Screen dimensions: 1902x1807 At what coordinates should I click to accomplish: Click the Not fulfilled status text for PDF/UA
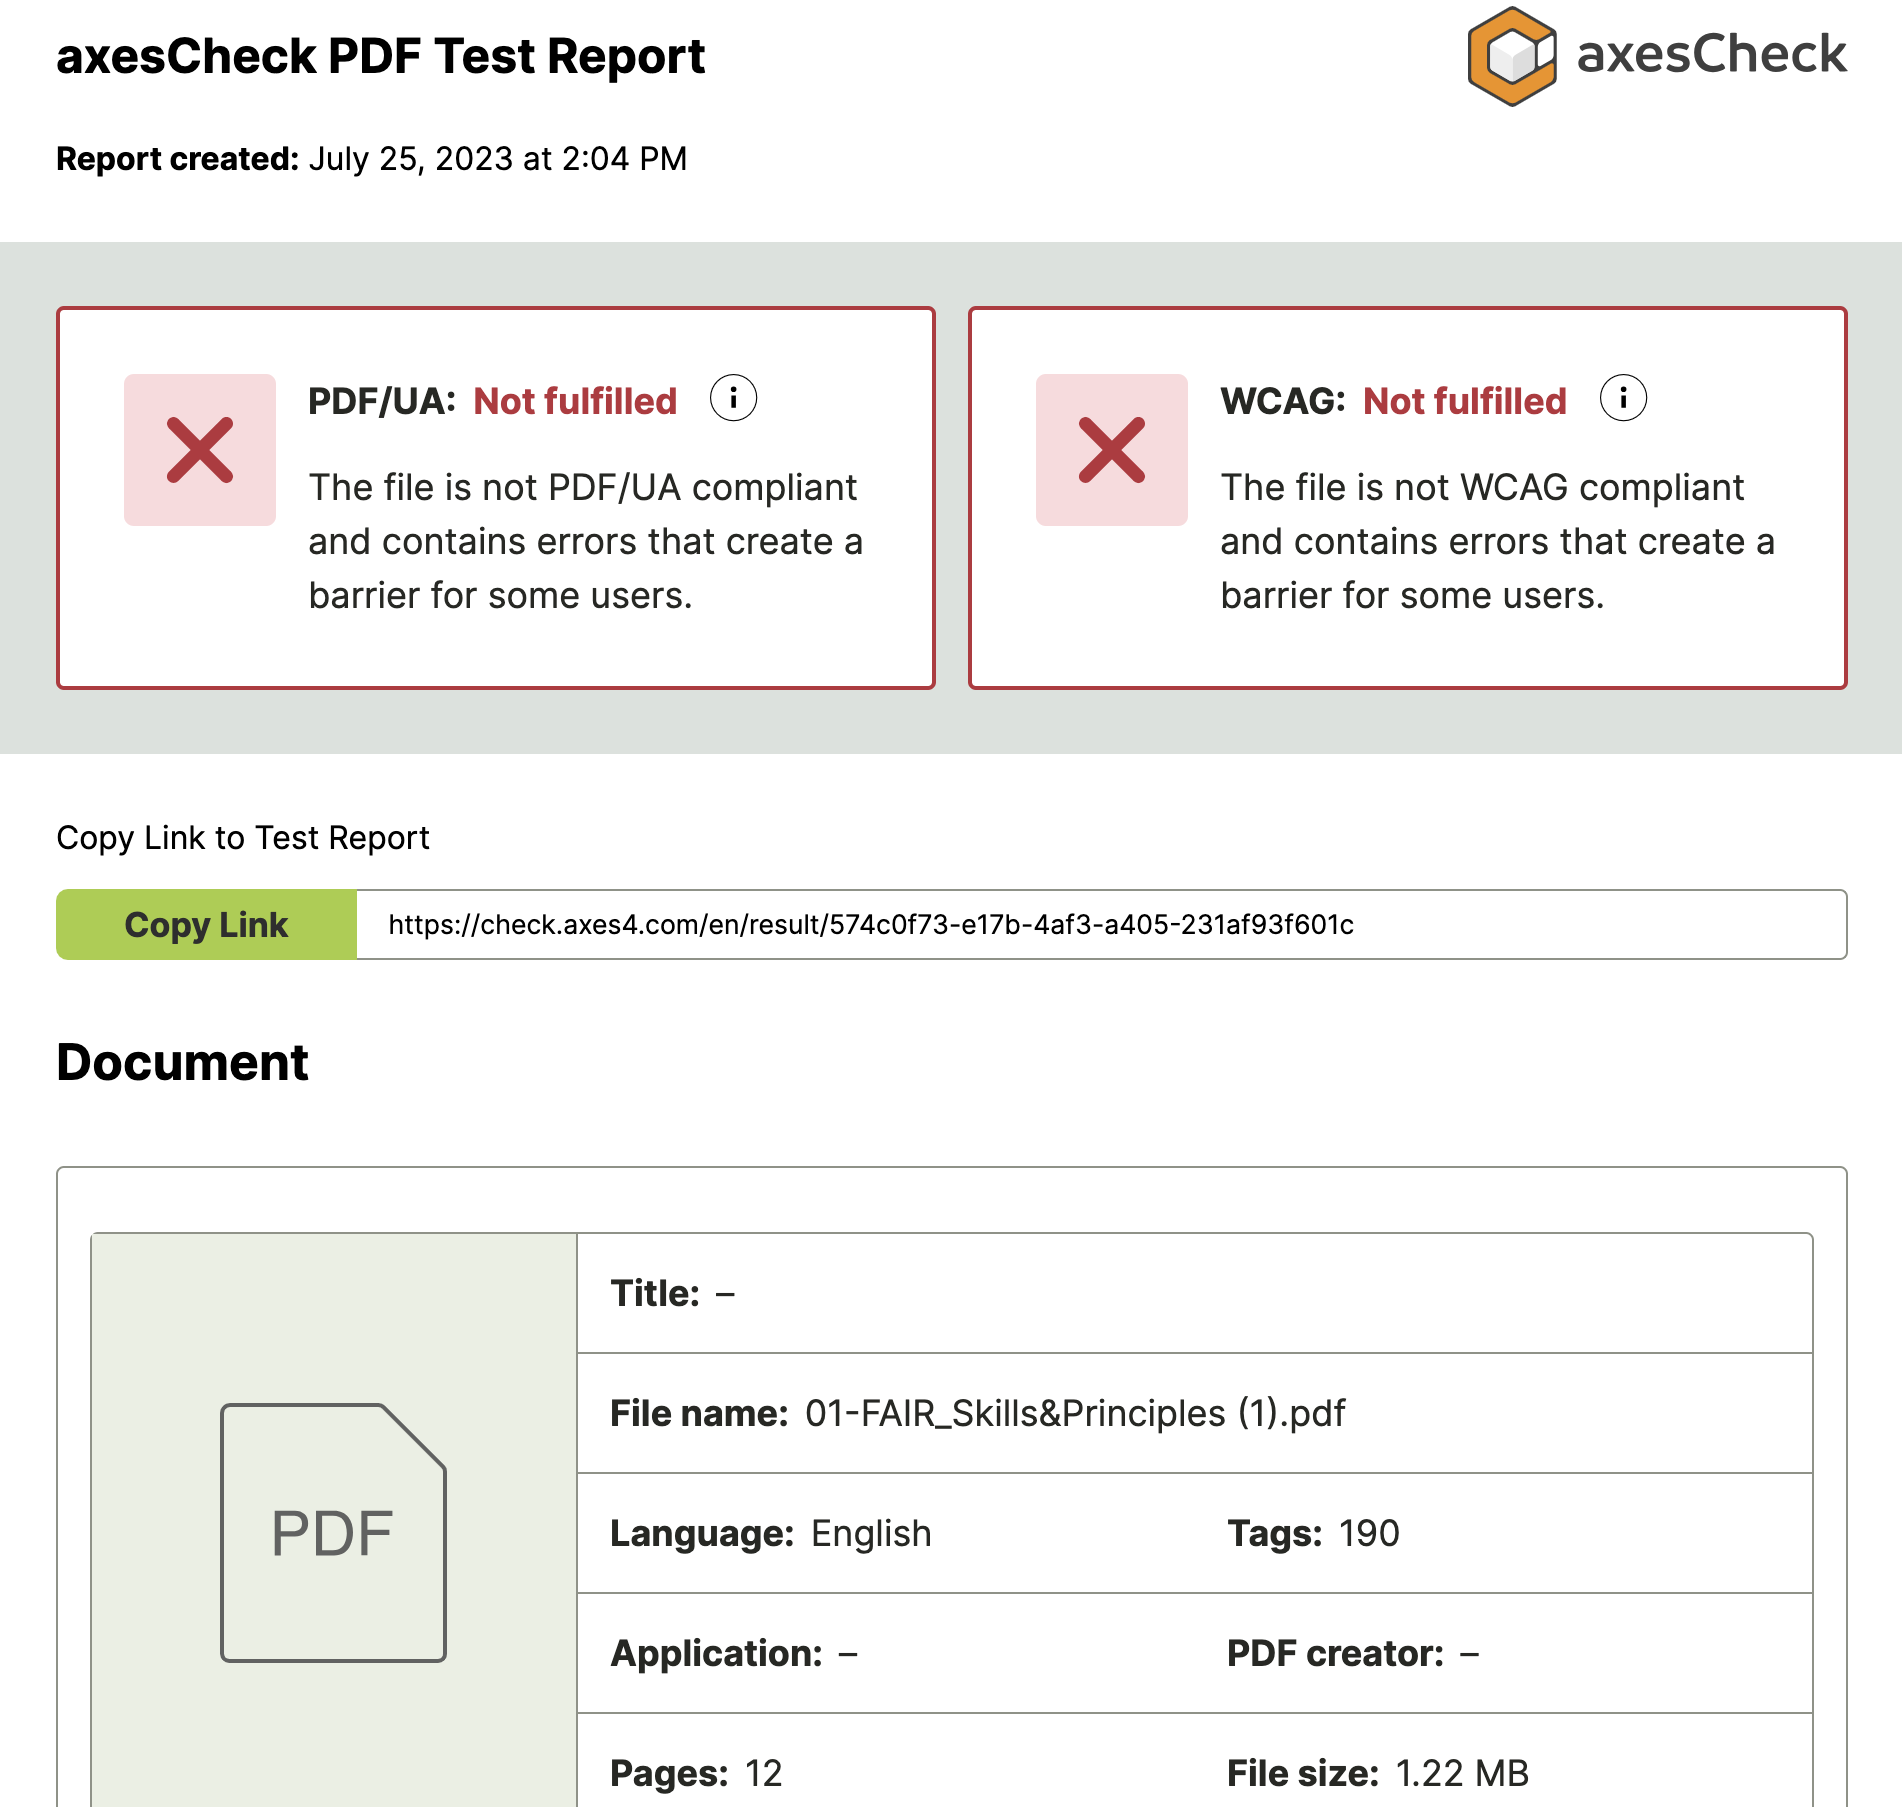[x=576, y=399]
